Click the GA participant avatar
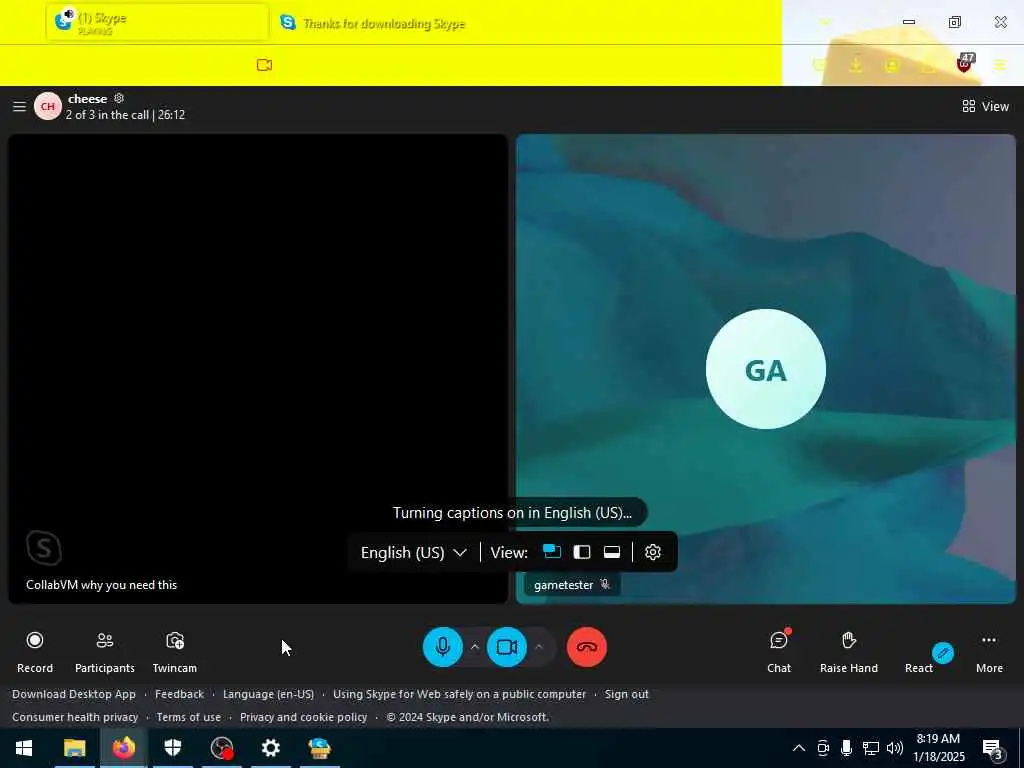Viewport: 1024px width, 768px height. pos(765,369)
